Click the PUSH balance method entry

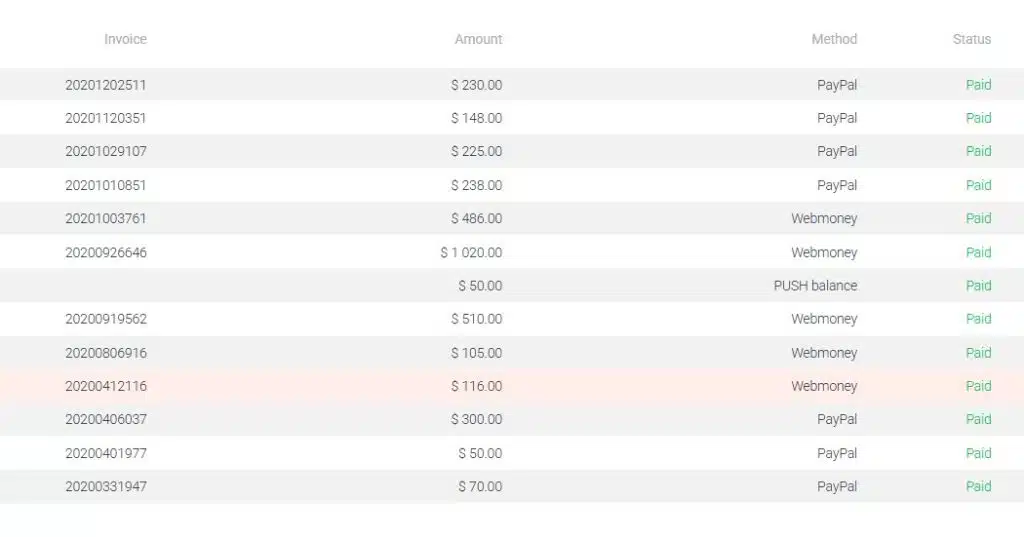pos(815,285)
